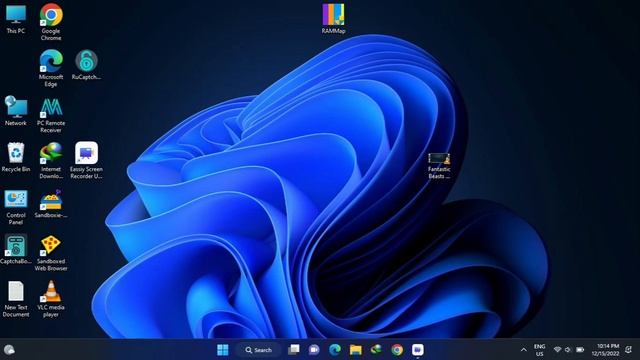This screenshot has width=640, height=360.
Task: Click the battery tray icon
Action: pyautogui.click(x=580, y=350)
